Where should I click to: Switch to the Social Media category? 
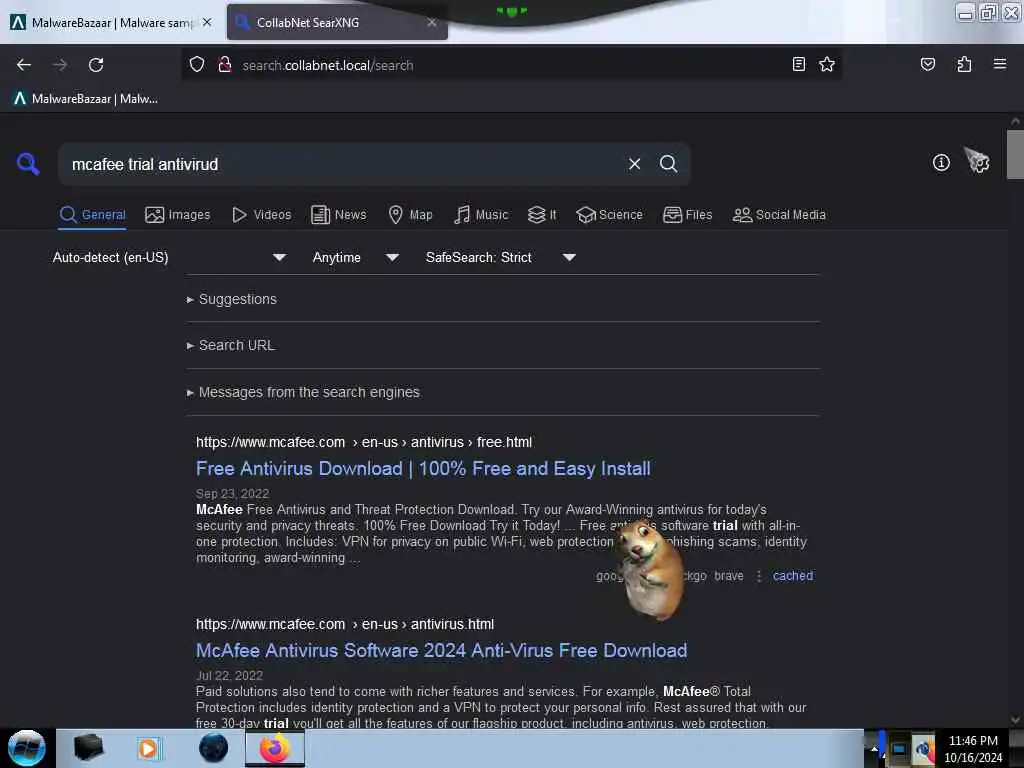[x=778, y=215]
